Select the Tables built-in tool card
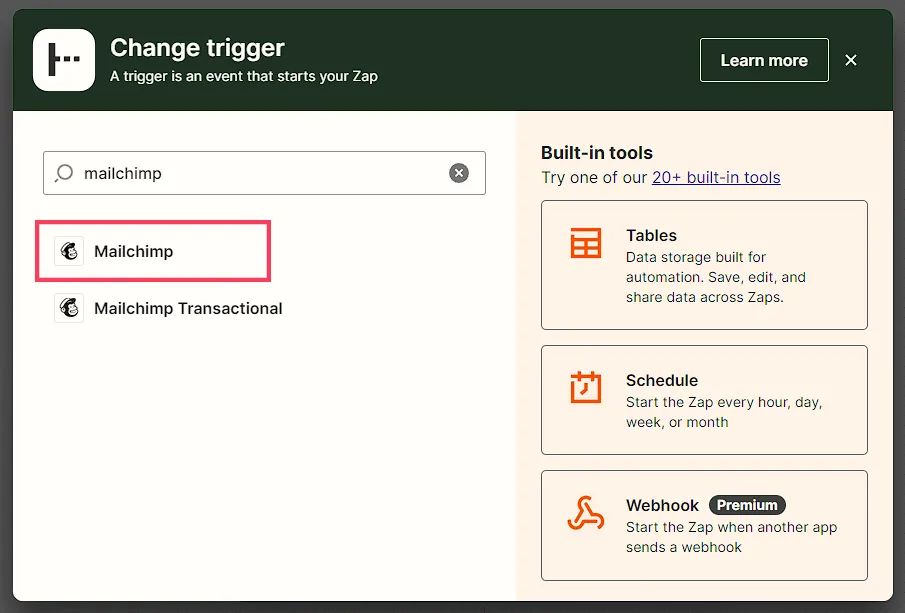 click(704, 265)
